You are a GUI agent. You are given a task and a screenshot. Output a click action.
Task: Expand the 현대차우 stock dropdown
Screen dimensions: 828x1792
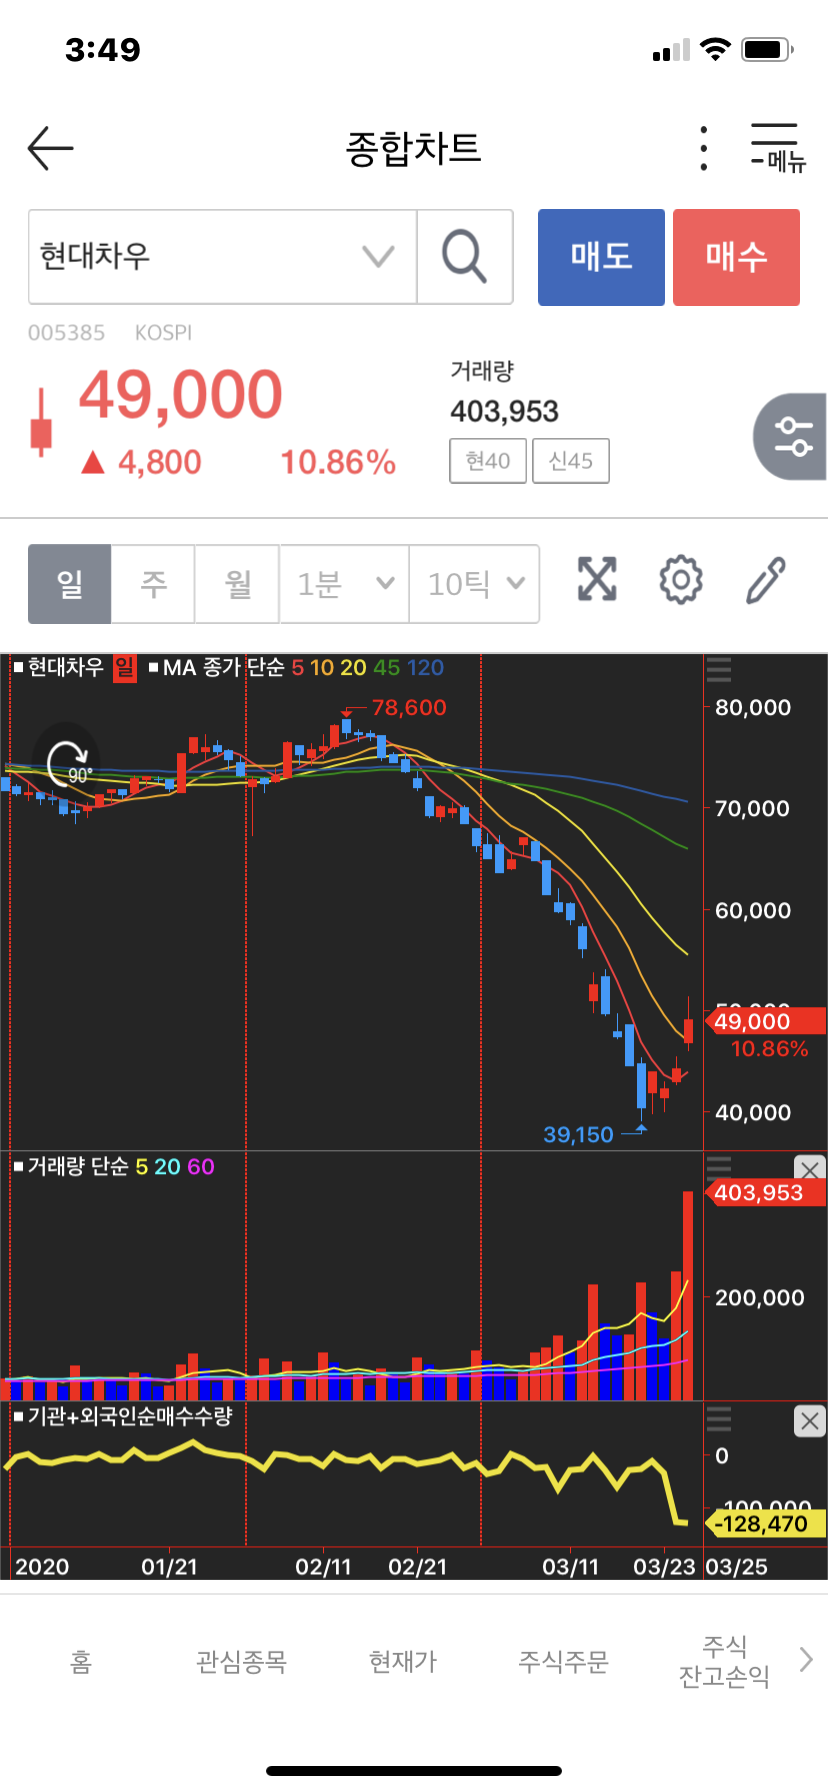(x=378, y=257)
